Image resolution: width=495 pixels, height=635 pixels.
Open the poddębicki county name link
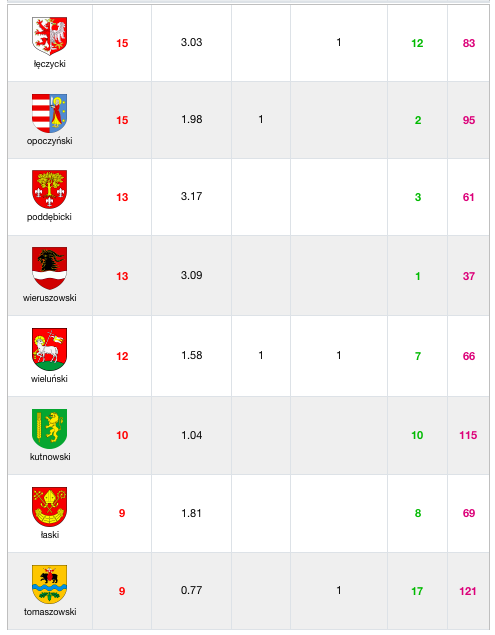(49, 217)
